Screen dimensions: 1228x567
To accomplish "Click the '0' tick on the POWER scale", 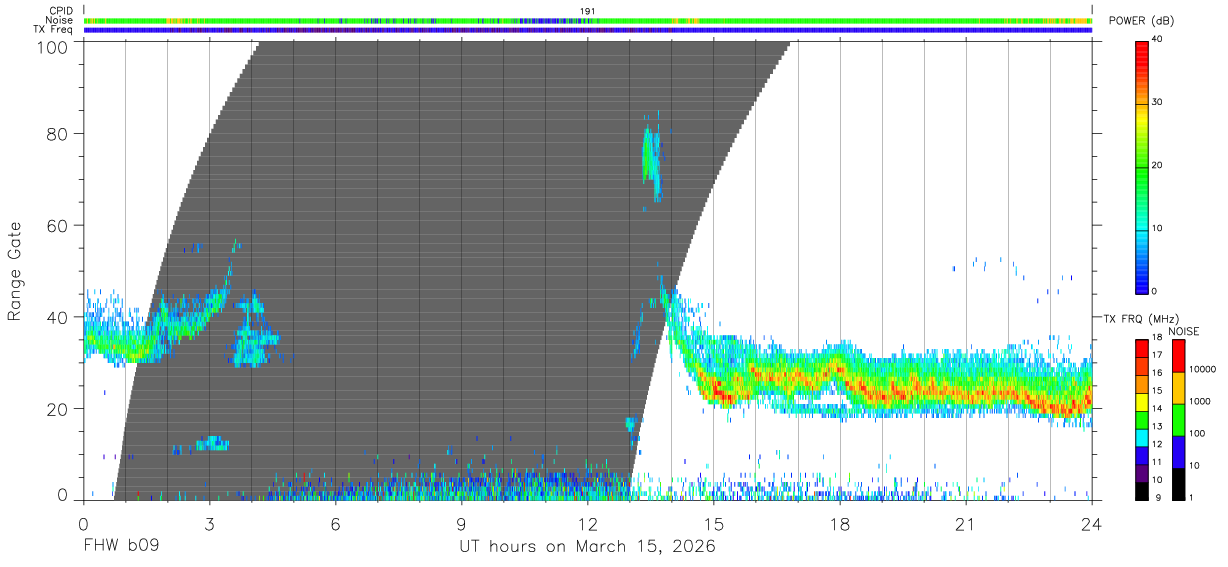I will (x=1156, y=292).
